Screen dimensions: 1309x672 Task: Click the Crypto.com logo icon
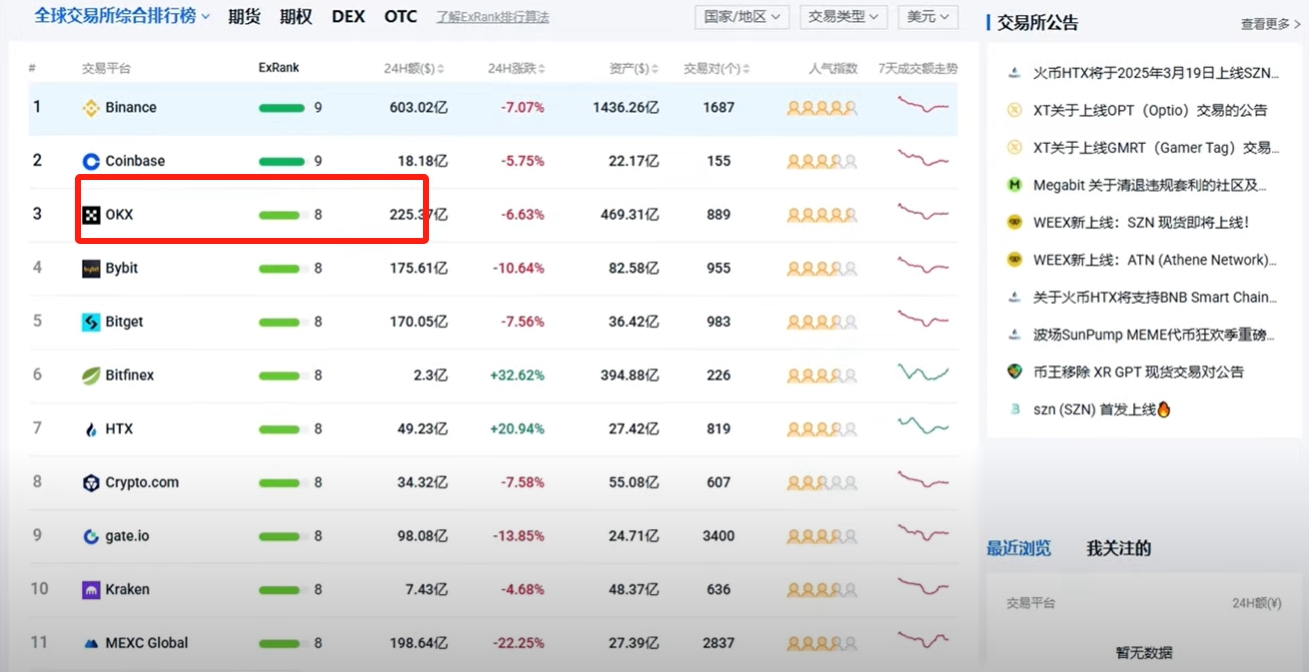coord(91,483)
